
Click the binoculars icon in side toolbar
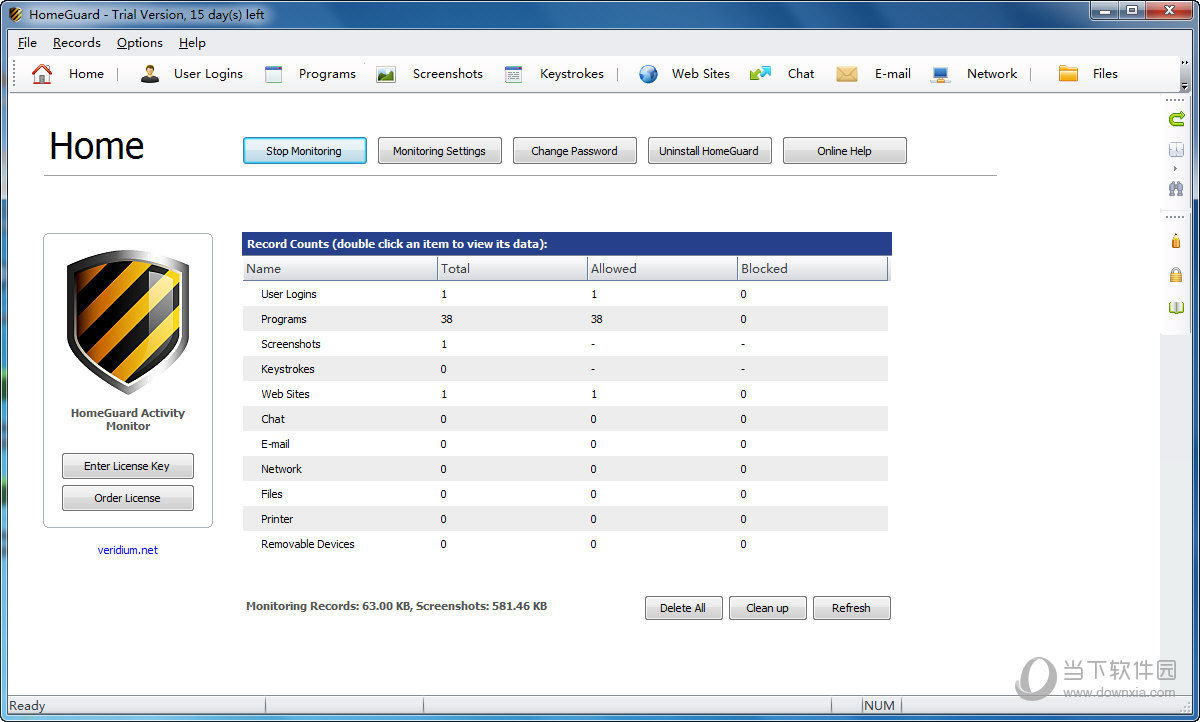pos(1176,188)
